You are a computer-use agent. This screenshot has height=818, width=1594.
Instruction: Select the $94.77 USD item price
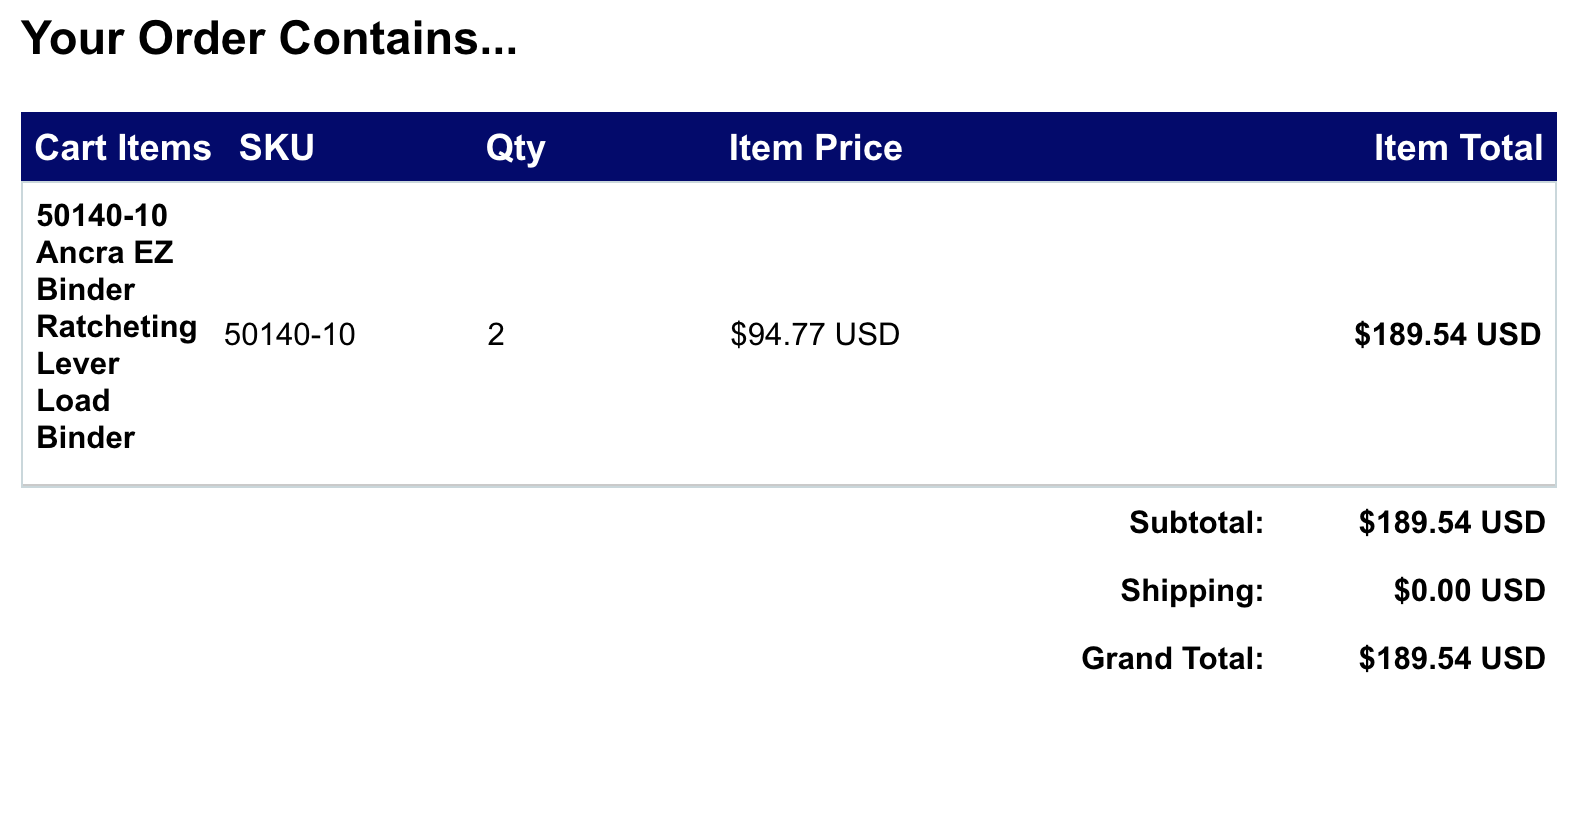(x=815, y=334)
